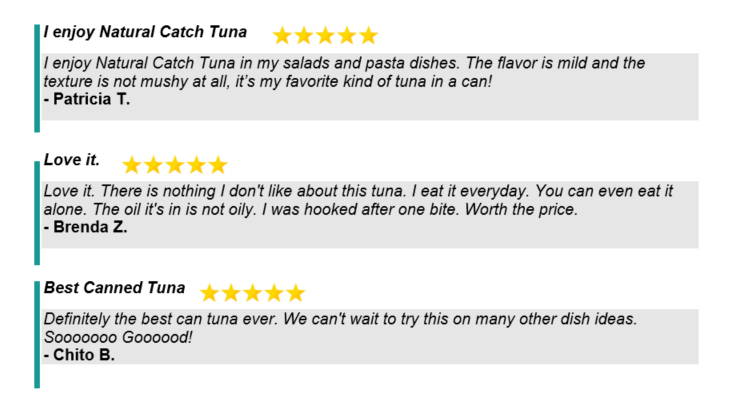The height and width of the screenshot is (396, 741).
Task: Click the 'Best Canned Tuna' review title
Action: (x=114, y=288)
